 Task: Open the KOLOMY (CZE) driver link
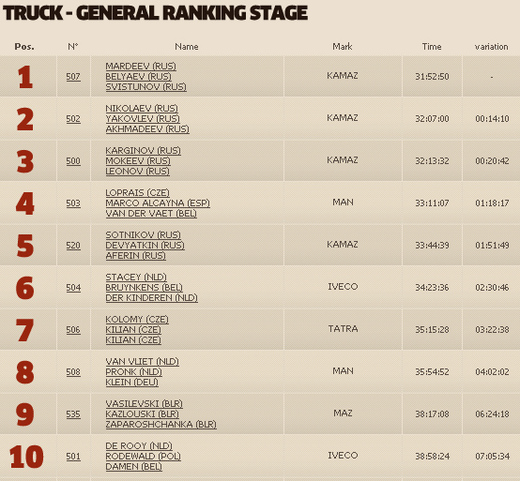[x=137, y=319]
